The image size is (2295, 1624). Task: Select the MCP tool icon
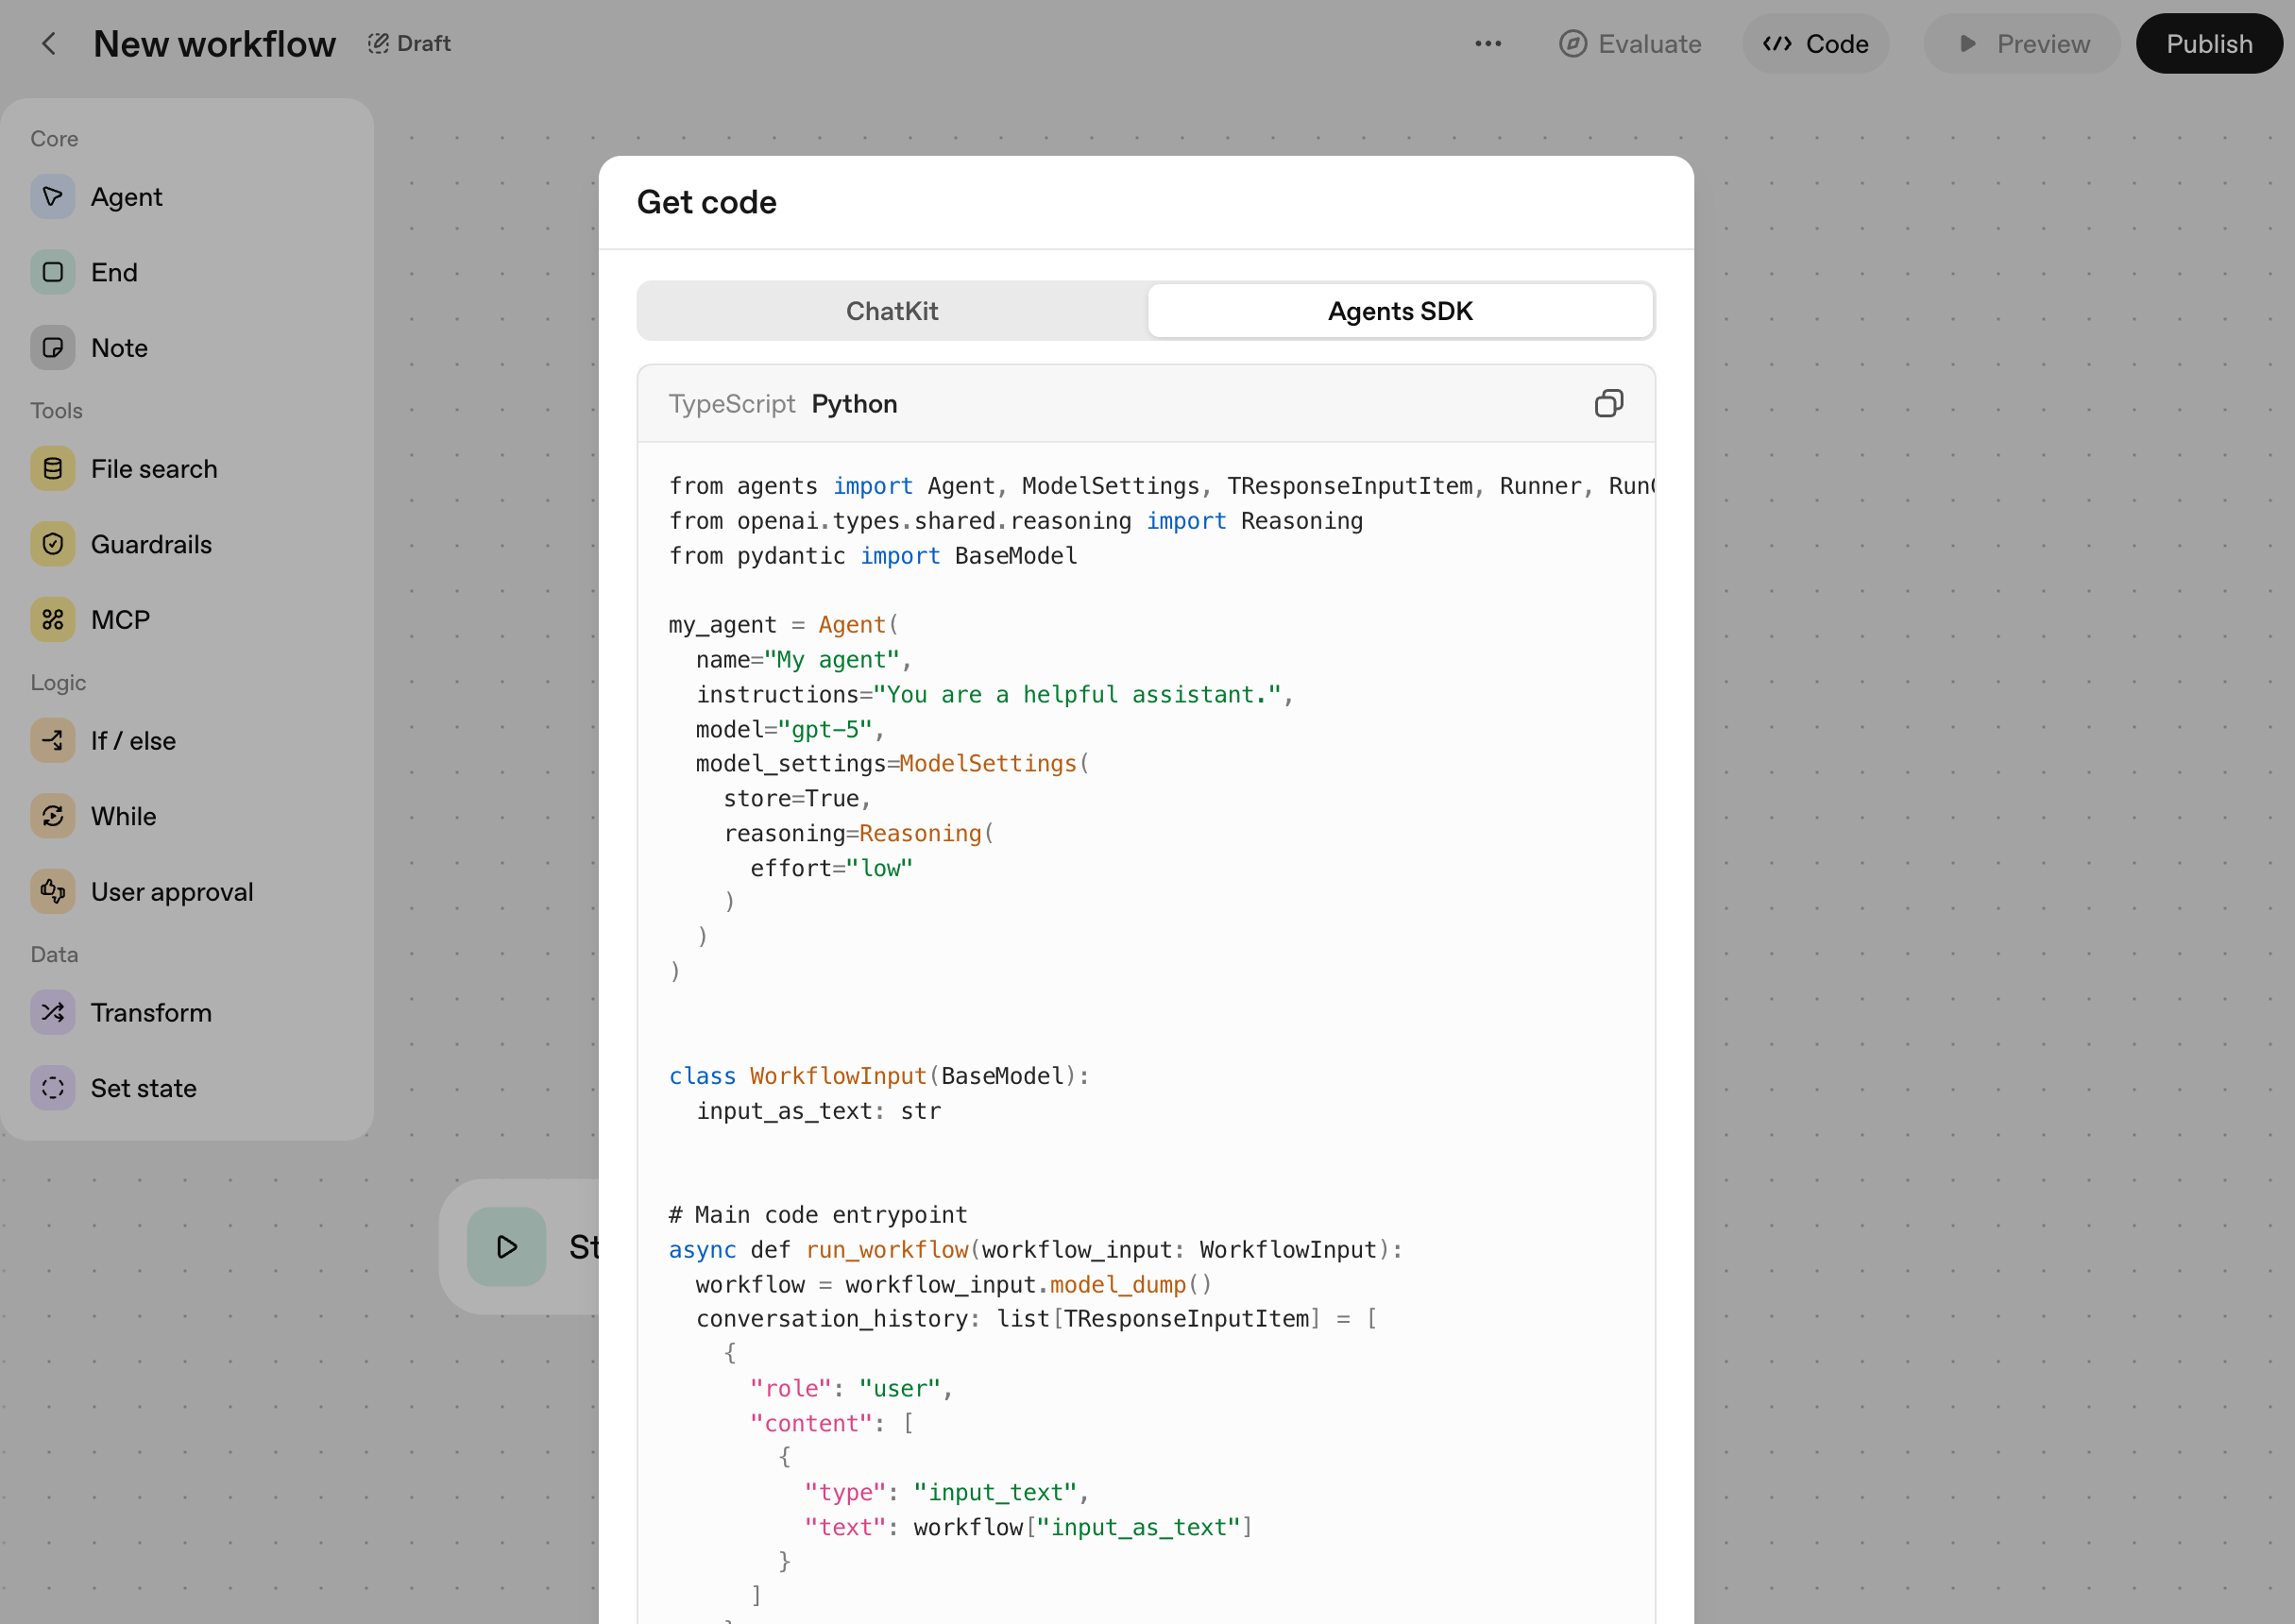[53, 620]
